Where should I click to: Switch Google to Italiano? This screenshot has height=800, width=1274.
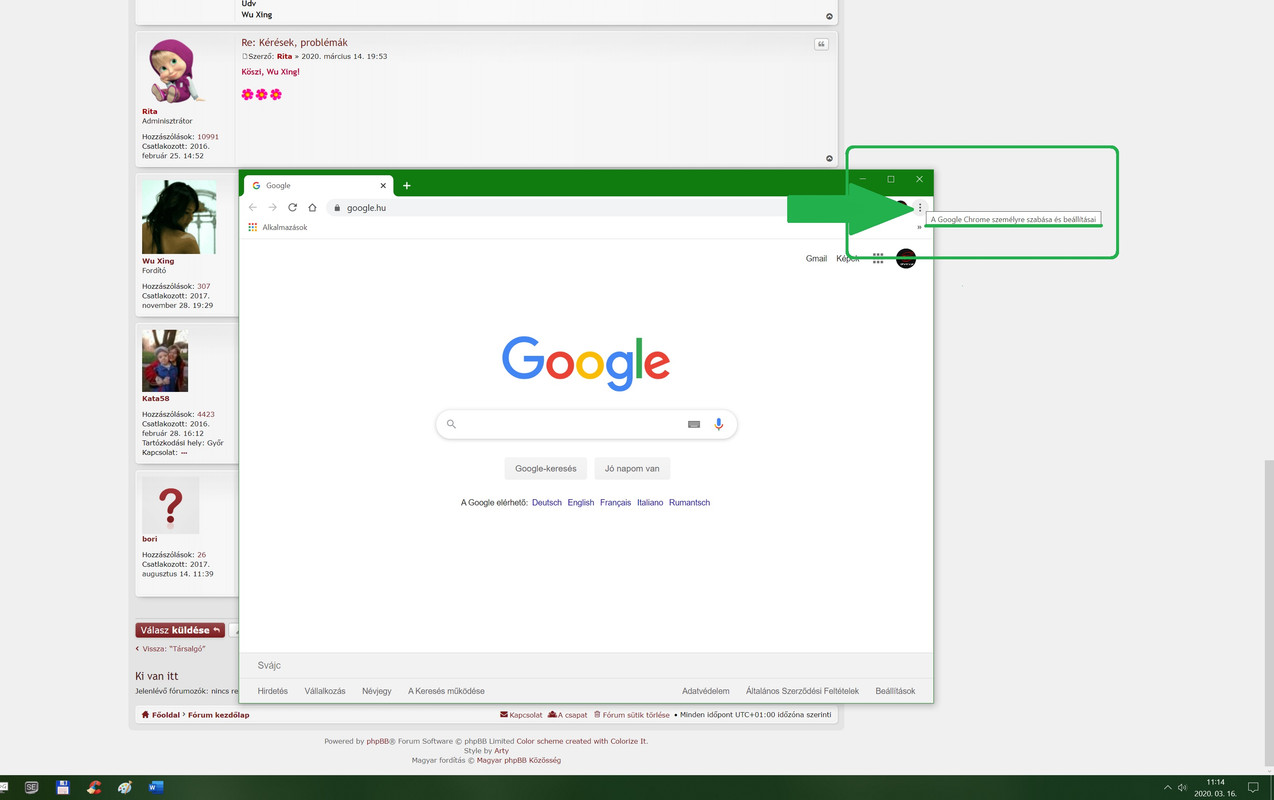[650, 502]
